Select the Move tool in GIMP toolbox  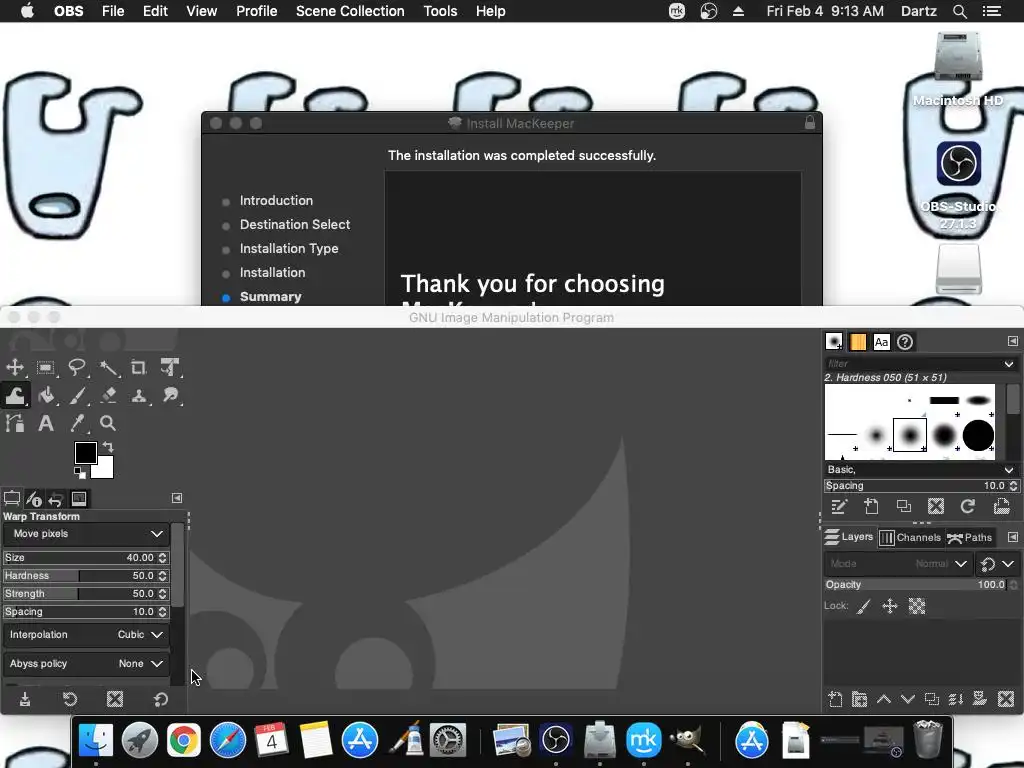click(14, 368)
